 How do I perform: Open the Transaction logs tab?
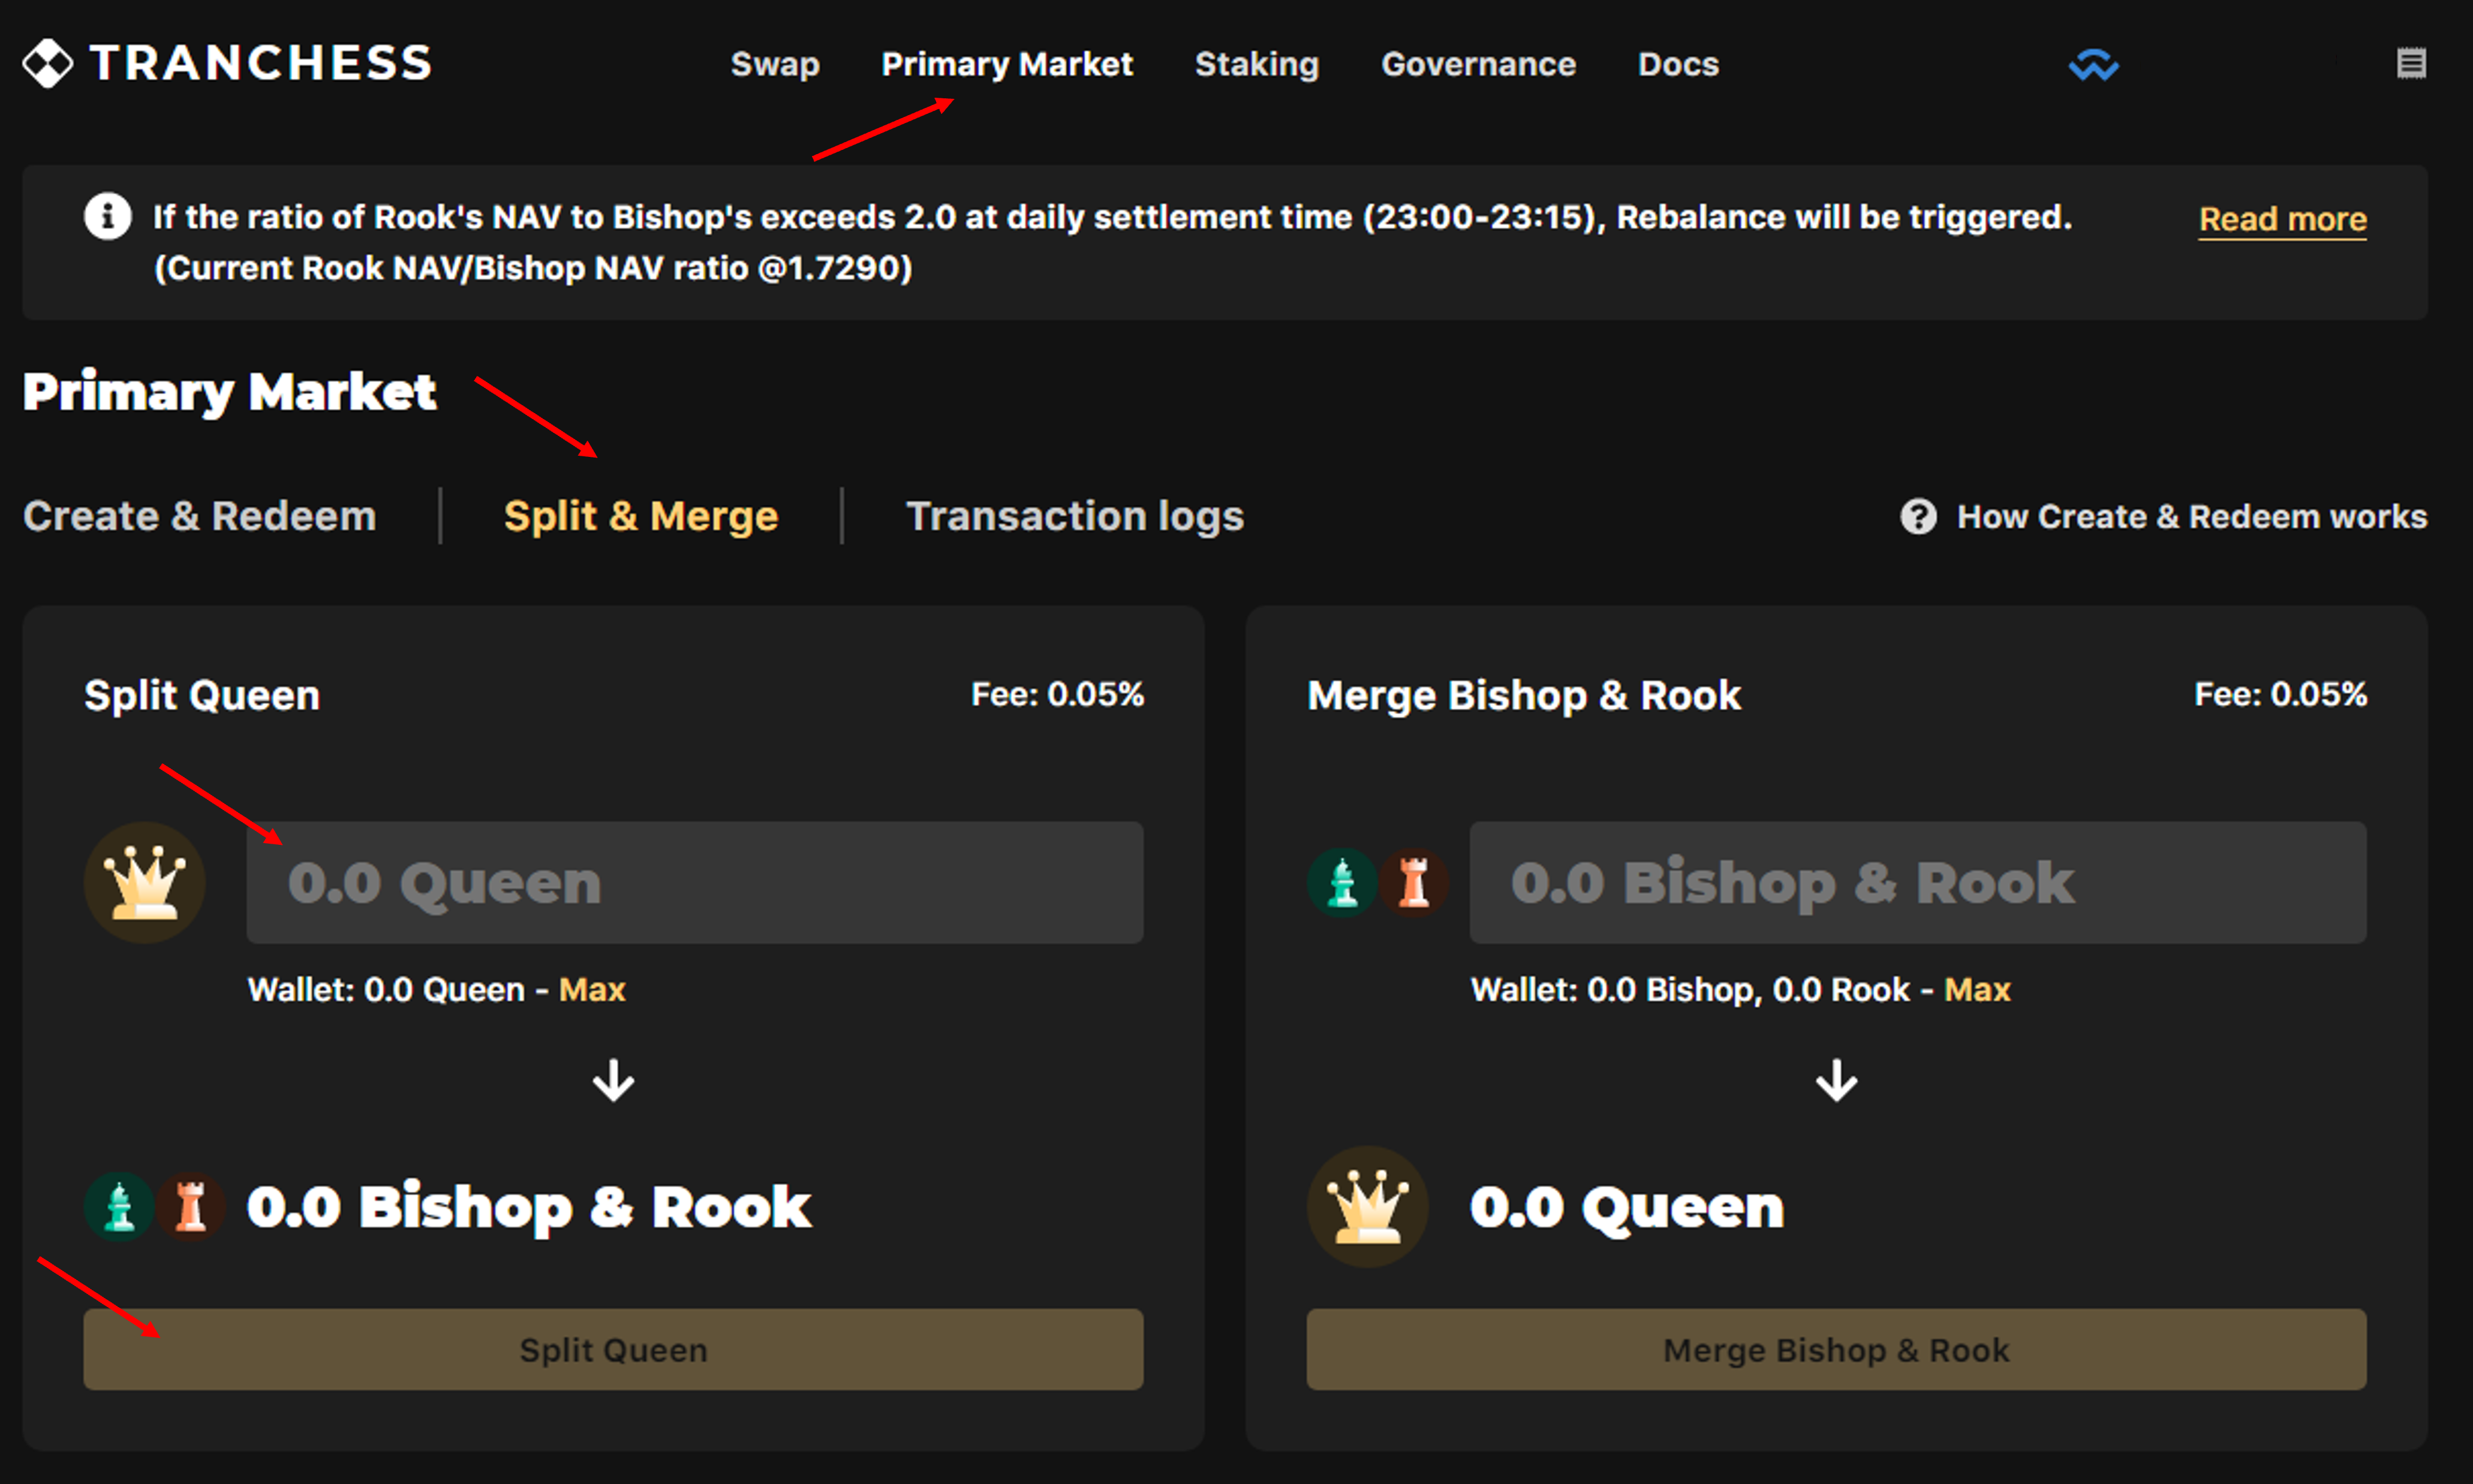coord(1075,516)
